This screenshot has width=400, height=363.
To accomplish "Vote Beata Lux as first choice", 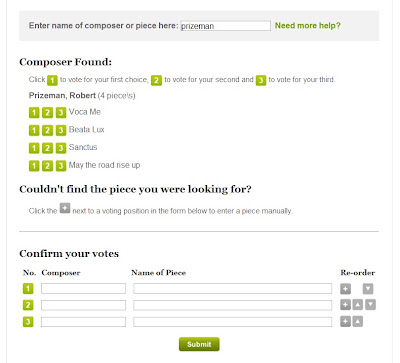I will [x=34, y=130].
